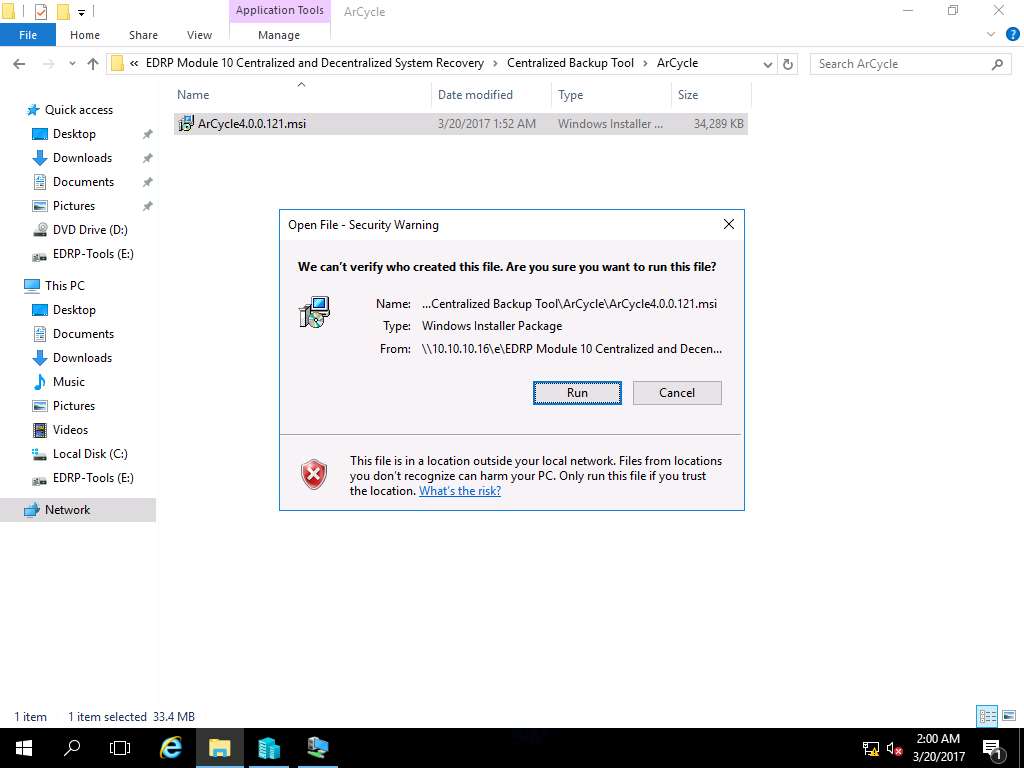Screen dimensions: 1024x768
Task: Open EDRP-Tools (E:) under Quick access
Action: 93,254
